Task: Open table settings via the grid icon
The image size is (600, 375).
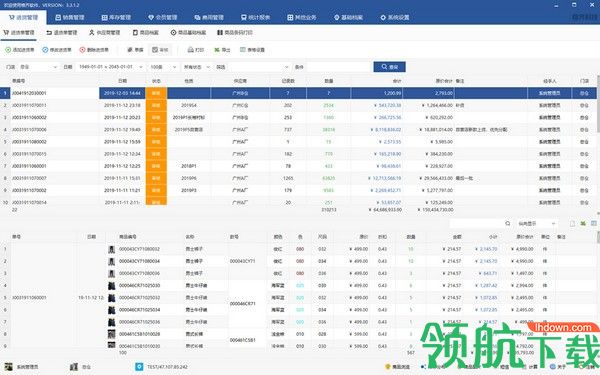Action: click(243, 50)
